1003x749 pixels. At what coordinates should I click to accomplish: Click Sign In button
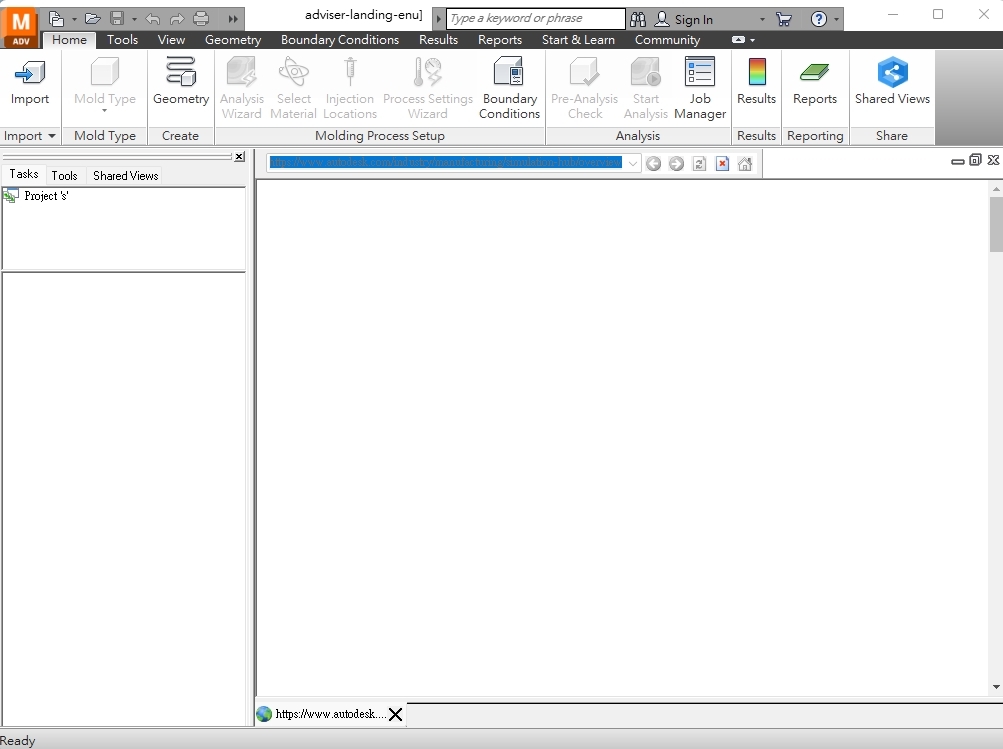click(684, 19)
